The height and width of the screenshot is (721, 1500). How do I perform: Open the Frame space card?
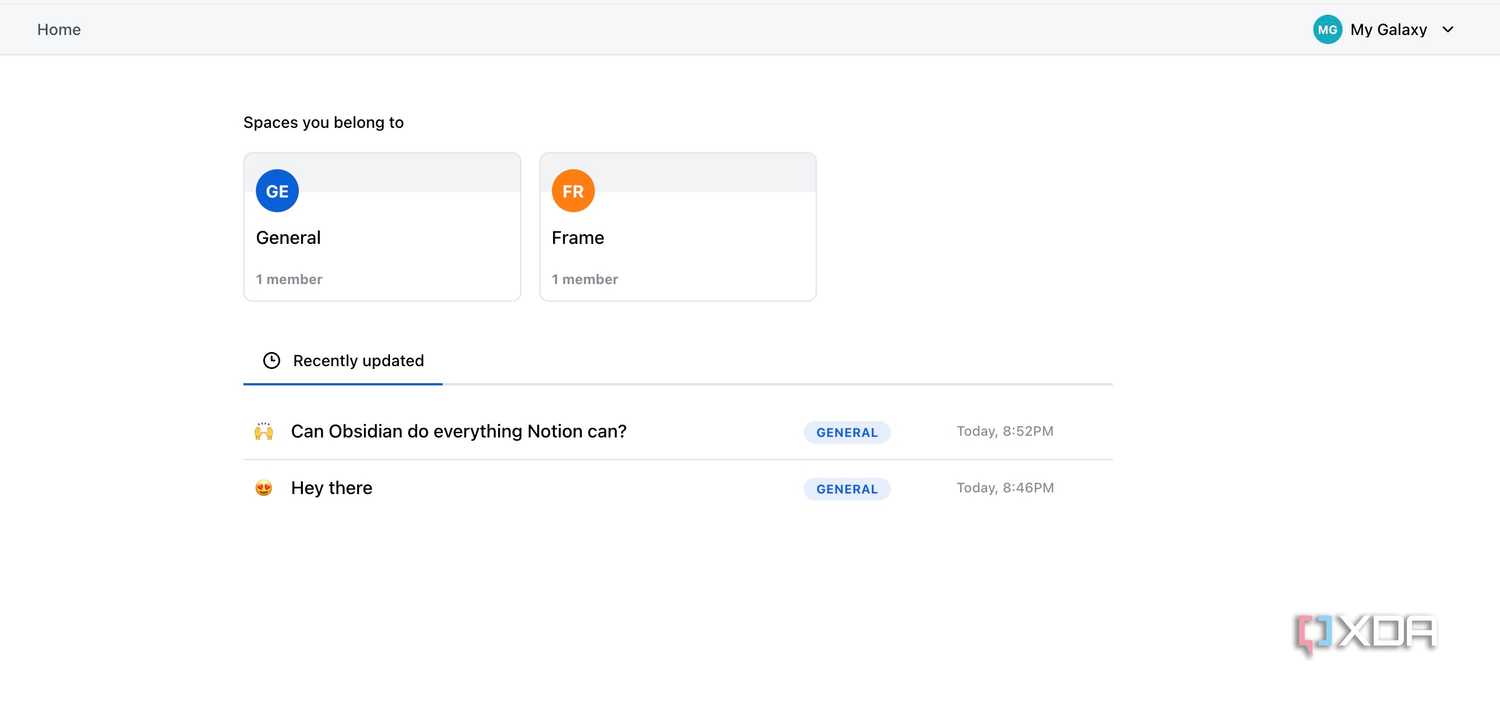[678, 227]
